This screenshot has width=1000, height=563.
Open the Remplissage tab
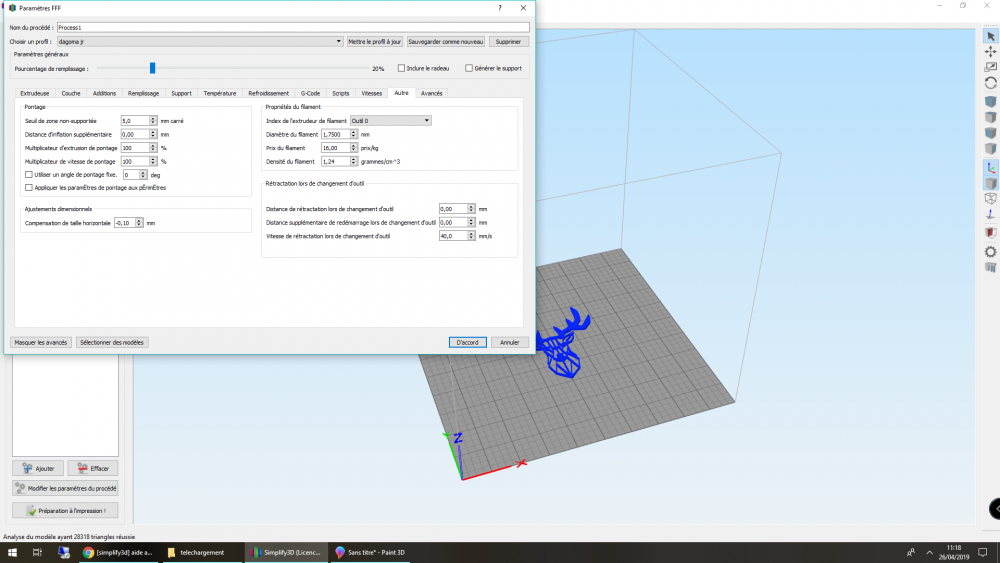coord(143,93)
